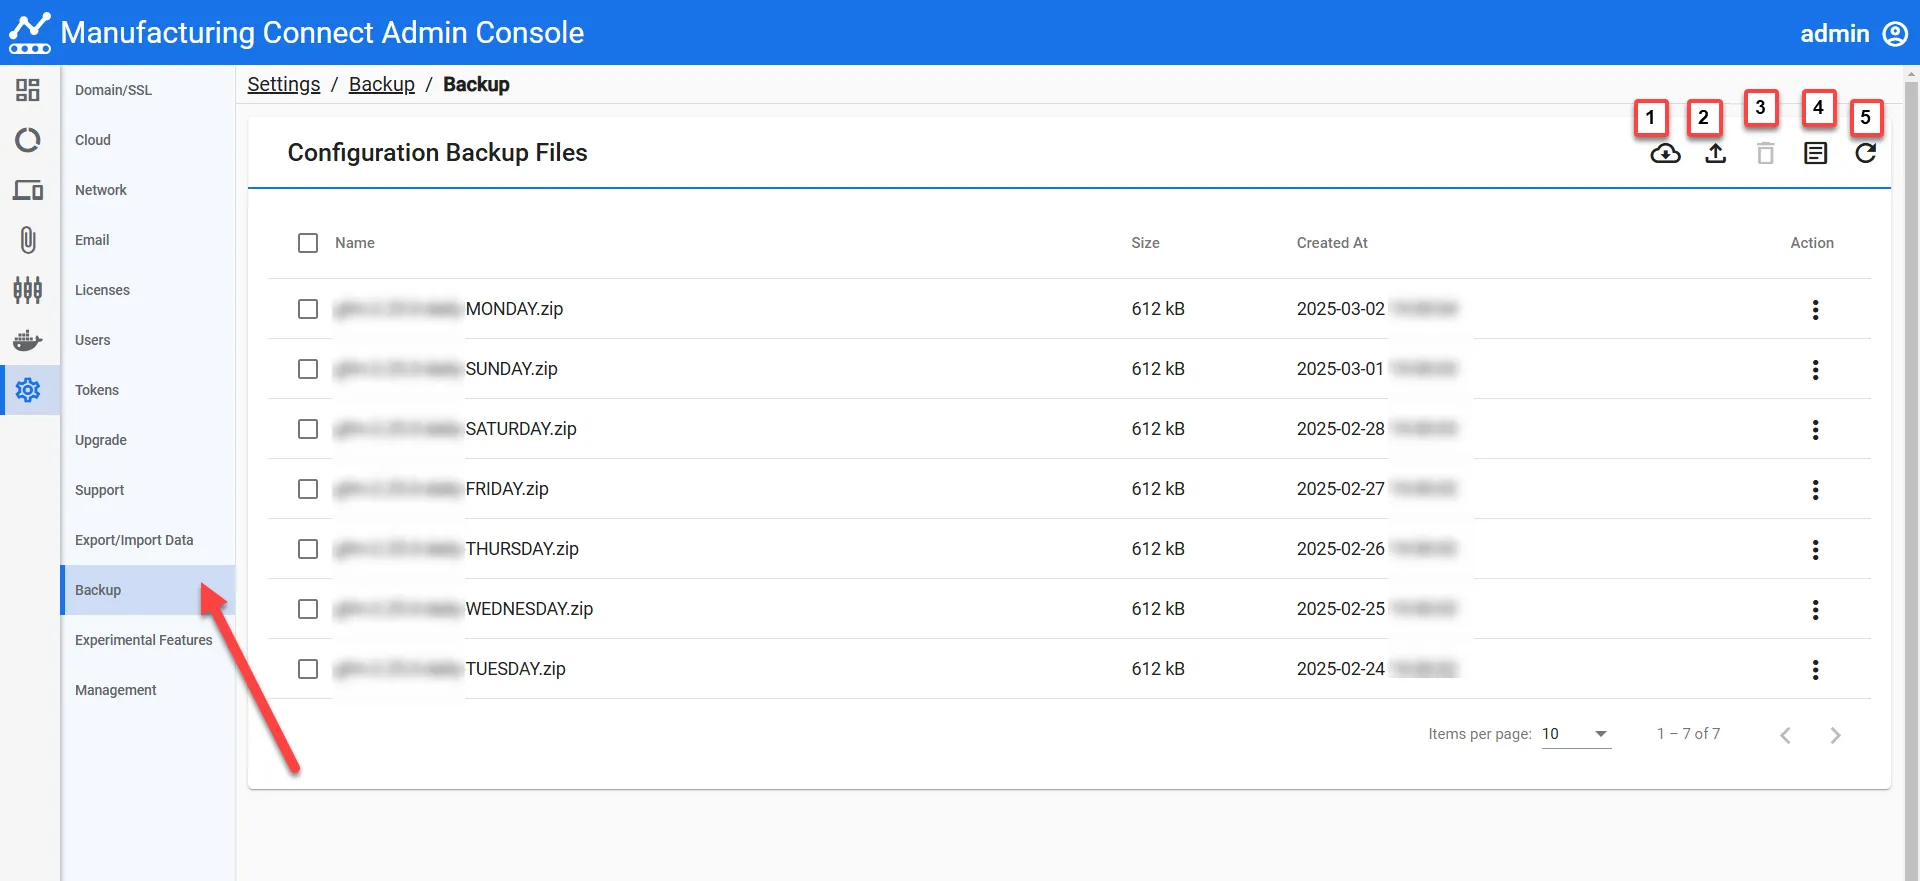Select Export/Import Data menu item
The height and width of the screenshot is (881, 1920).
click(x=148, y=540)
